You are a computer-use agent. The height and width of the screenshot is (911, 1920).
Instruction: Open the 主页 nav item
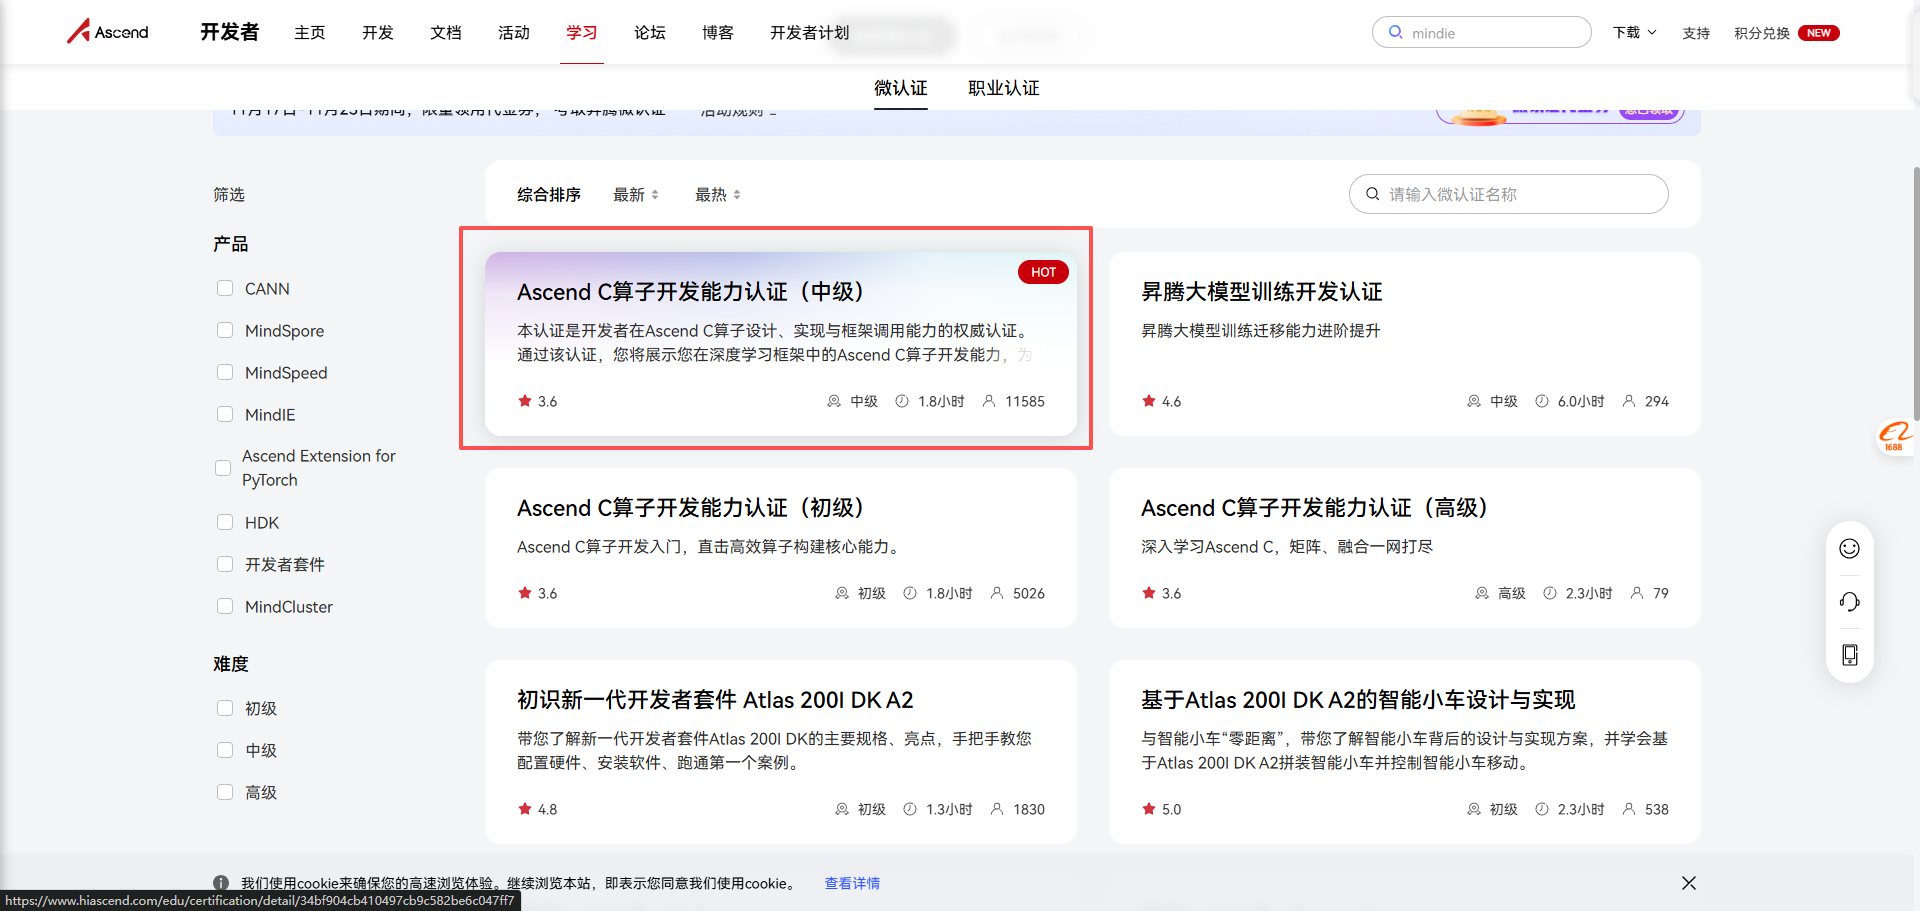pos(310,33)
